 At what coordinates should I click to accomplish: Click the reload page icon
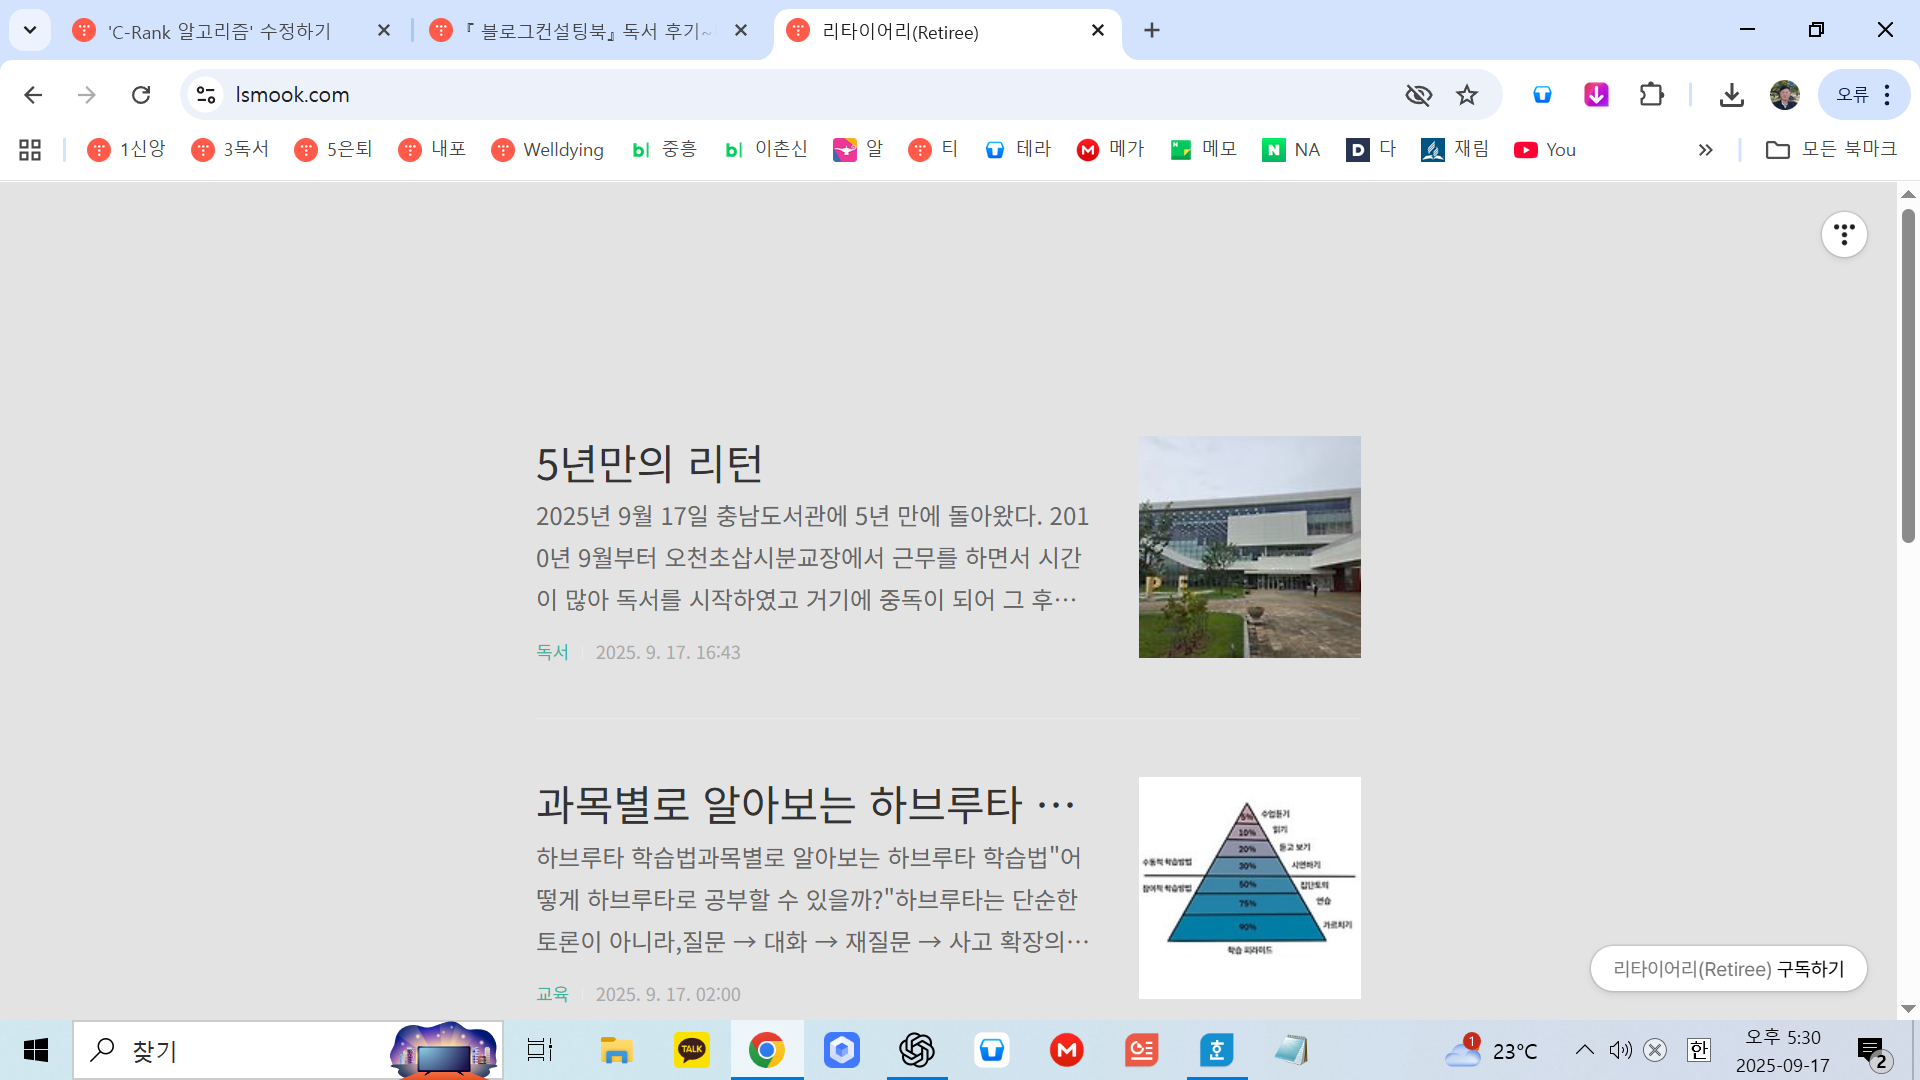point(141,95)
